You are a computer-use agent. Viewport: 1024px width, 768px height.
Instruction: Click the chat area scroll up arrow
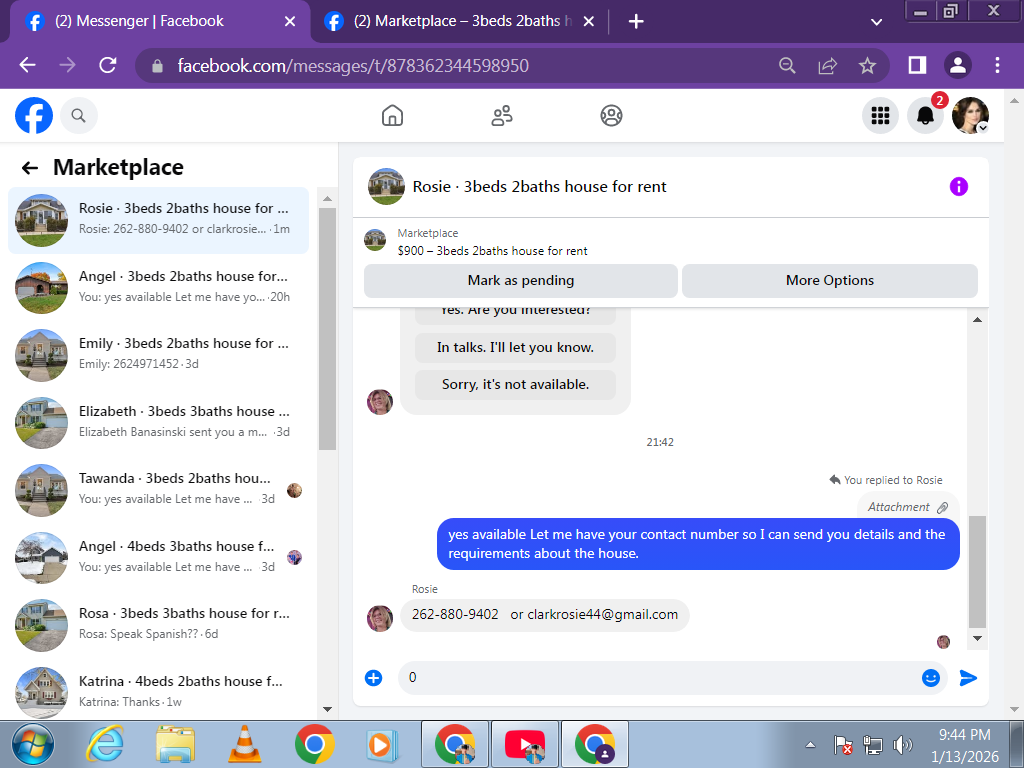point(978,320)
